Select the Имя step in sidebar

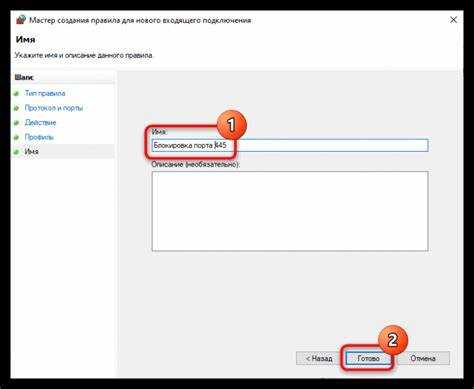click(x=32, y=151)
